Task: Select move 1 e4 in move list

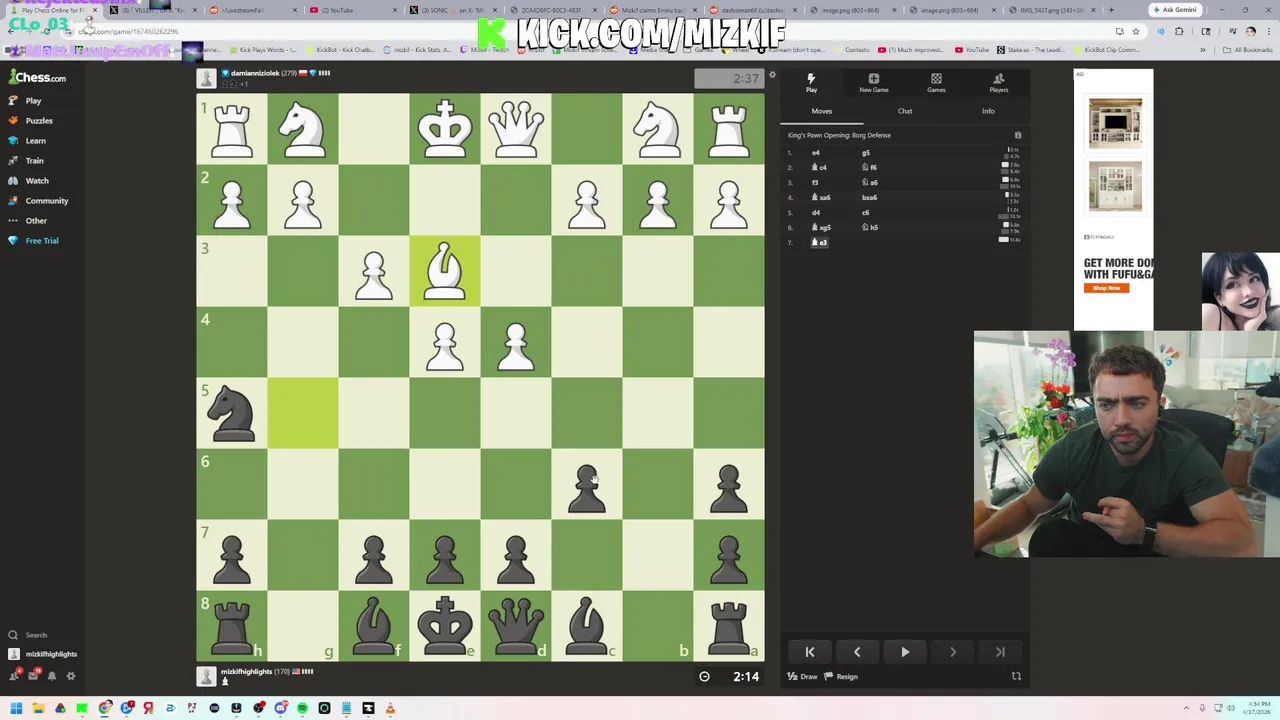Action: click(x=816, y=153)
